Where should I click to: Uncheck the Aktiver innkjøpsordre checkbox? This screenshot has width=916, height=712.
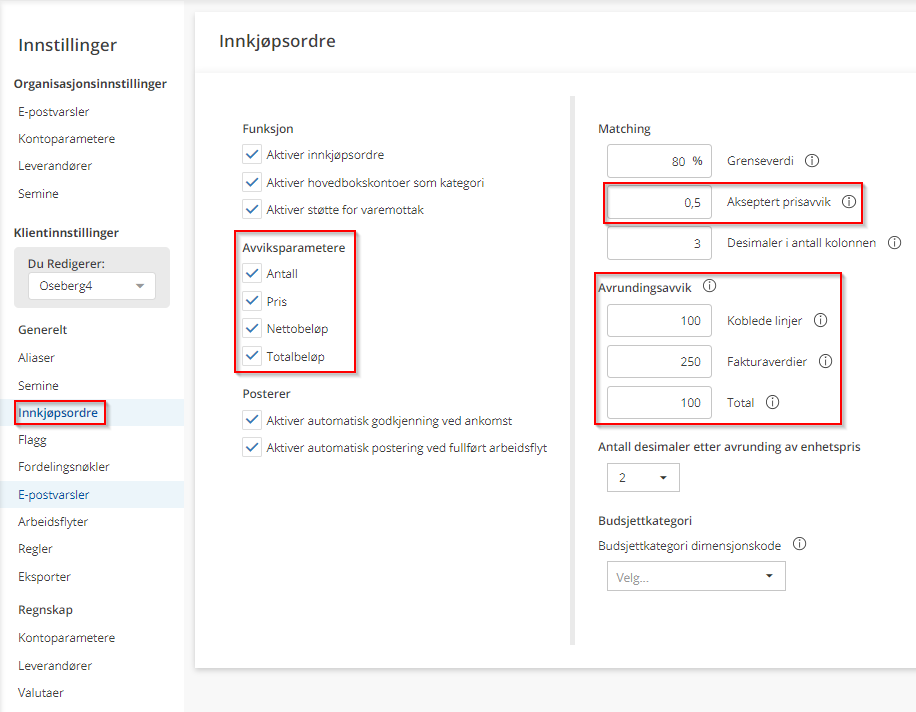[251, 155]
